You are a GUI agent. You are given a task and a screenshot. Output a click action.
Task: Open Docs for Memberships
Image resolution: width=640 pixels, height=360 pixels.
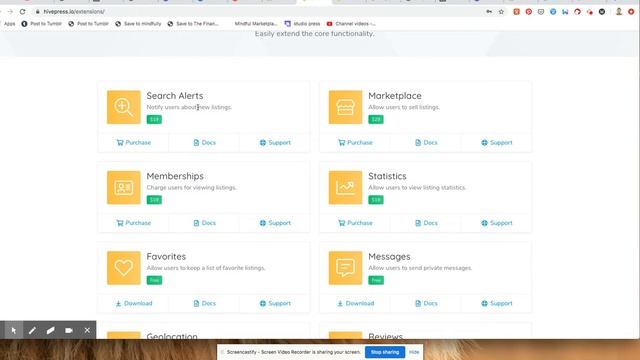[x=204, y=223]
